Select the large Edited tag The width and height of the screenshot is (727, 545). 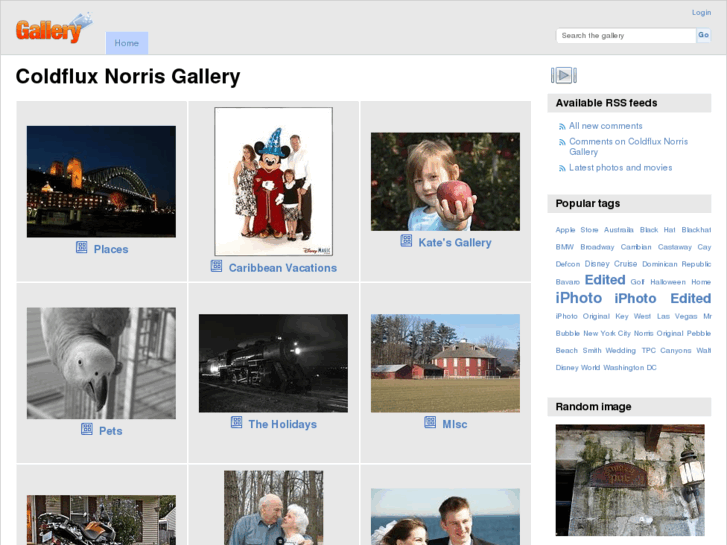(x=605, y=280)
